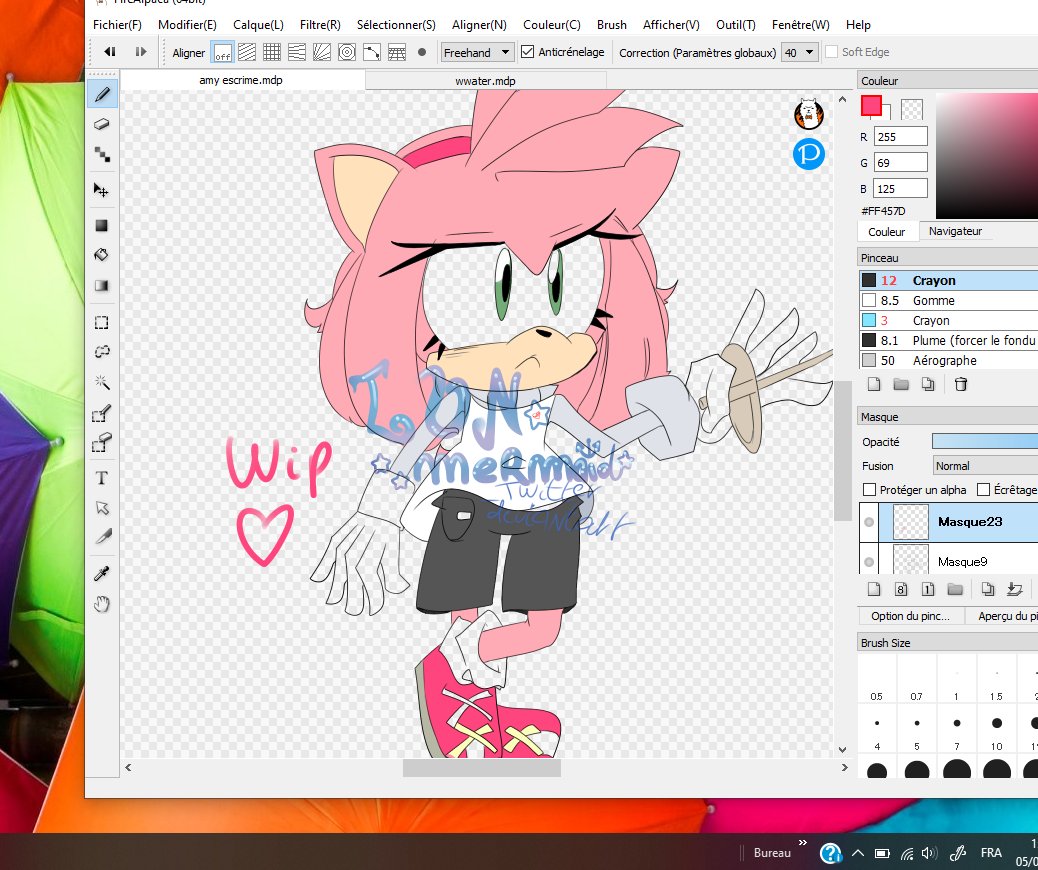This screenshot has height=870, width=1038.
Task: Select the Brush pencil tool
Action: pos(102,94)
